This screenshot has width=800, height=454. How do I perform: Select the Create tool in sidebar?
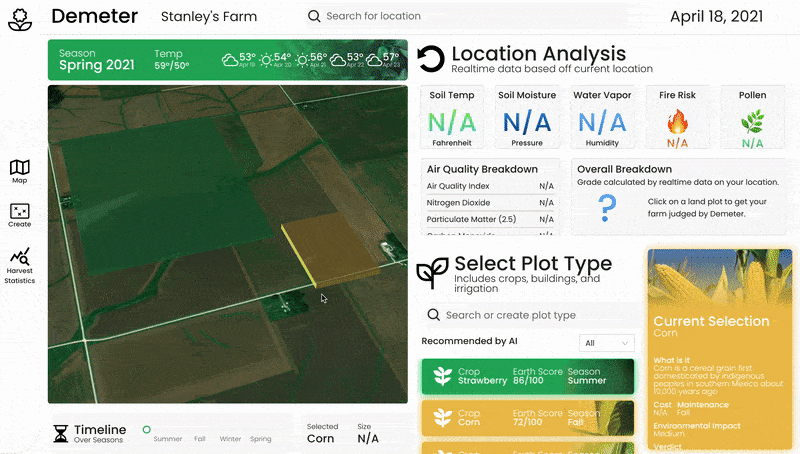(x=19, y=215)
